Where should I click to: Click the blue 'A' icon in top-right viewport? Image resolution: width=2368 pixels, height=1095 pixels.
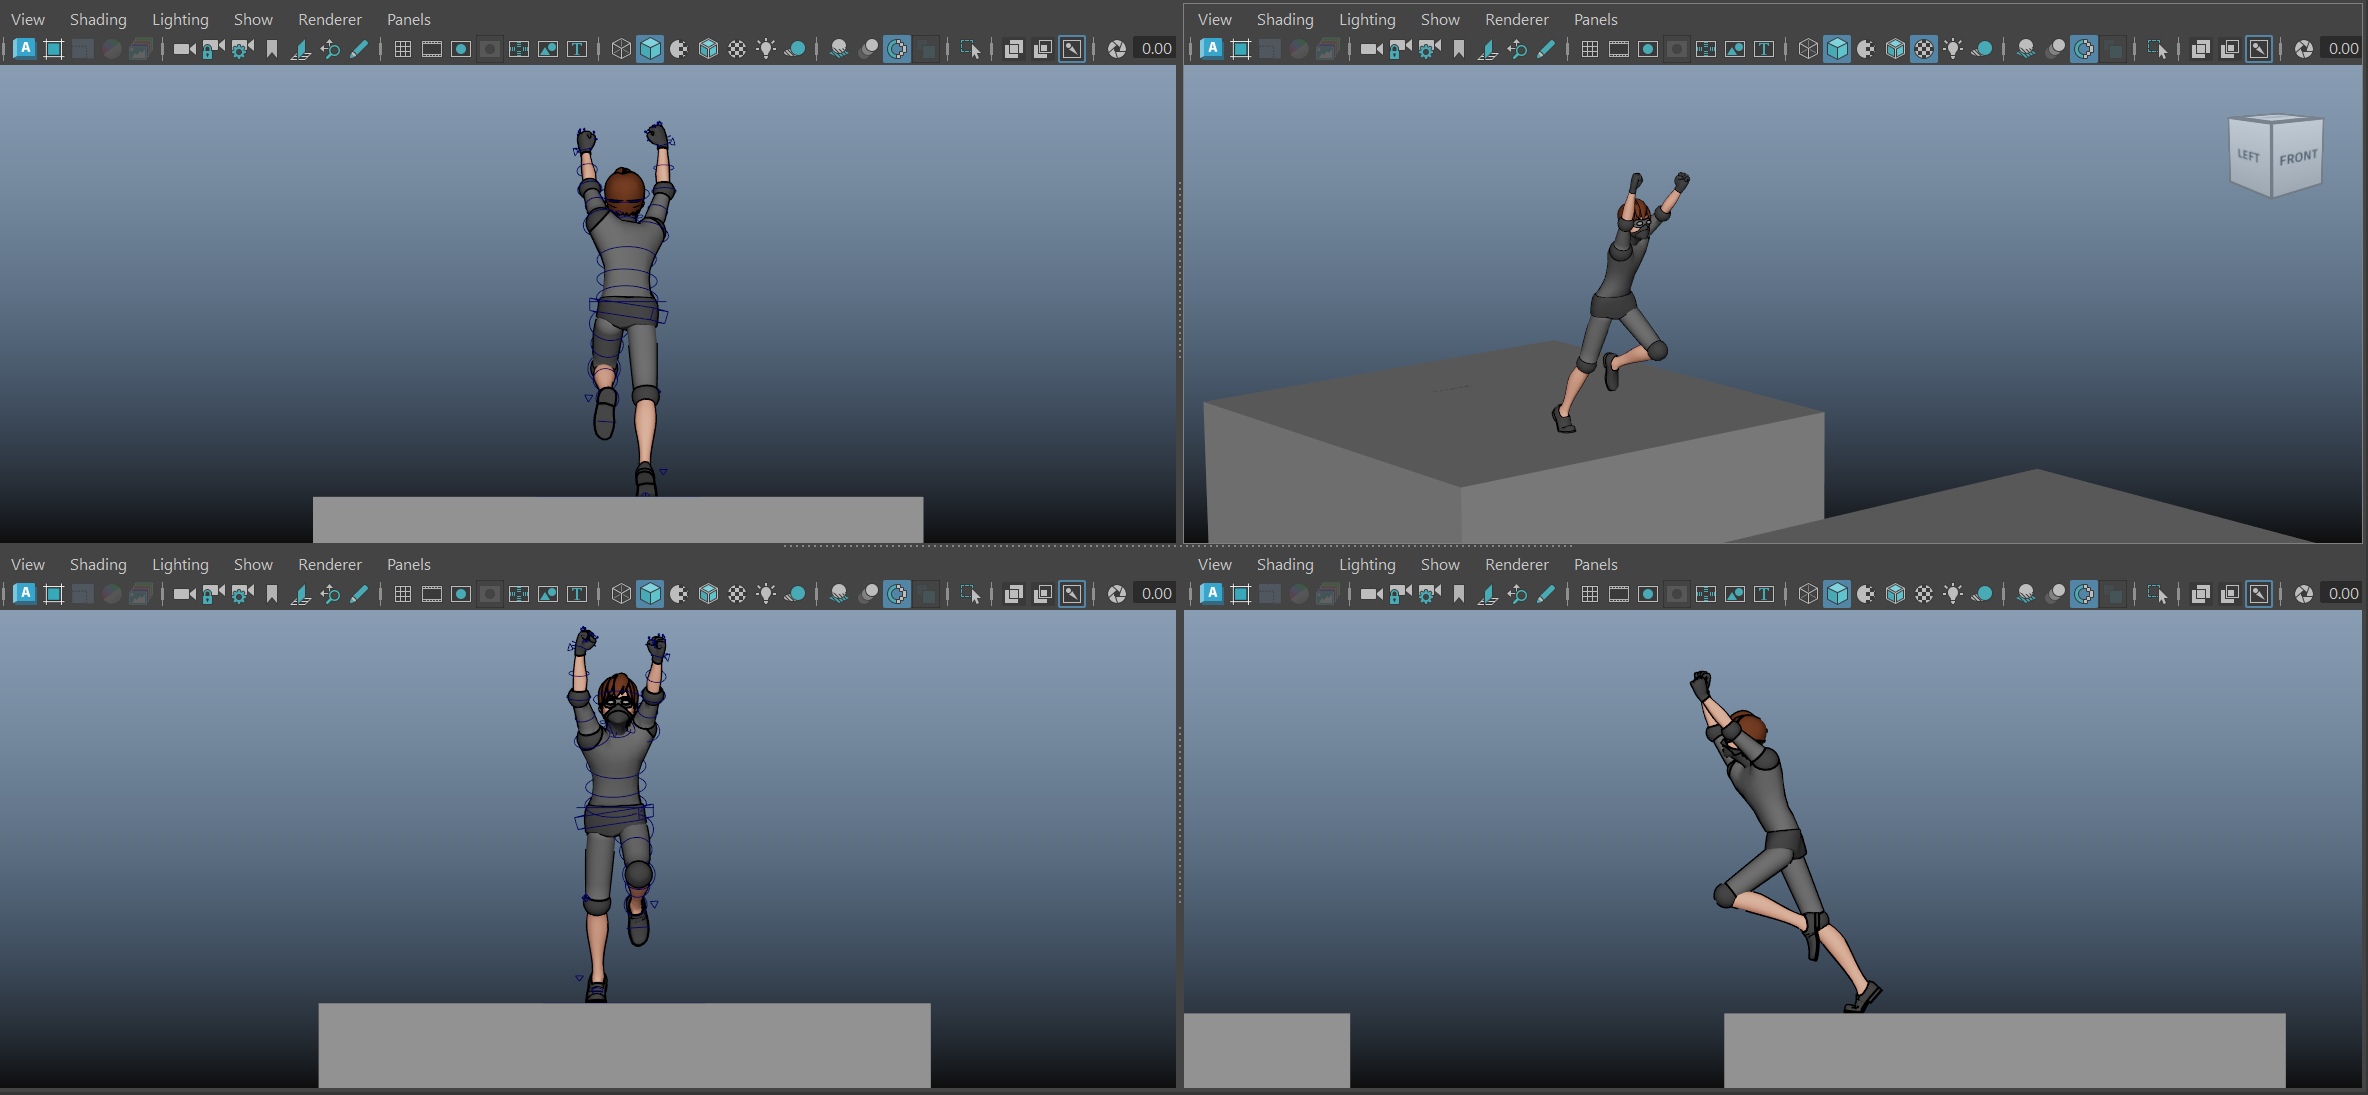(1211, 49)
